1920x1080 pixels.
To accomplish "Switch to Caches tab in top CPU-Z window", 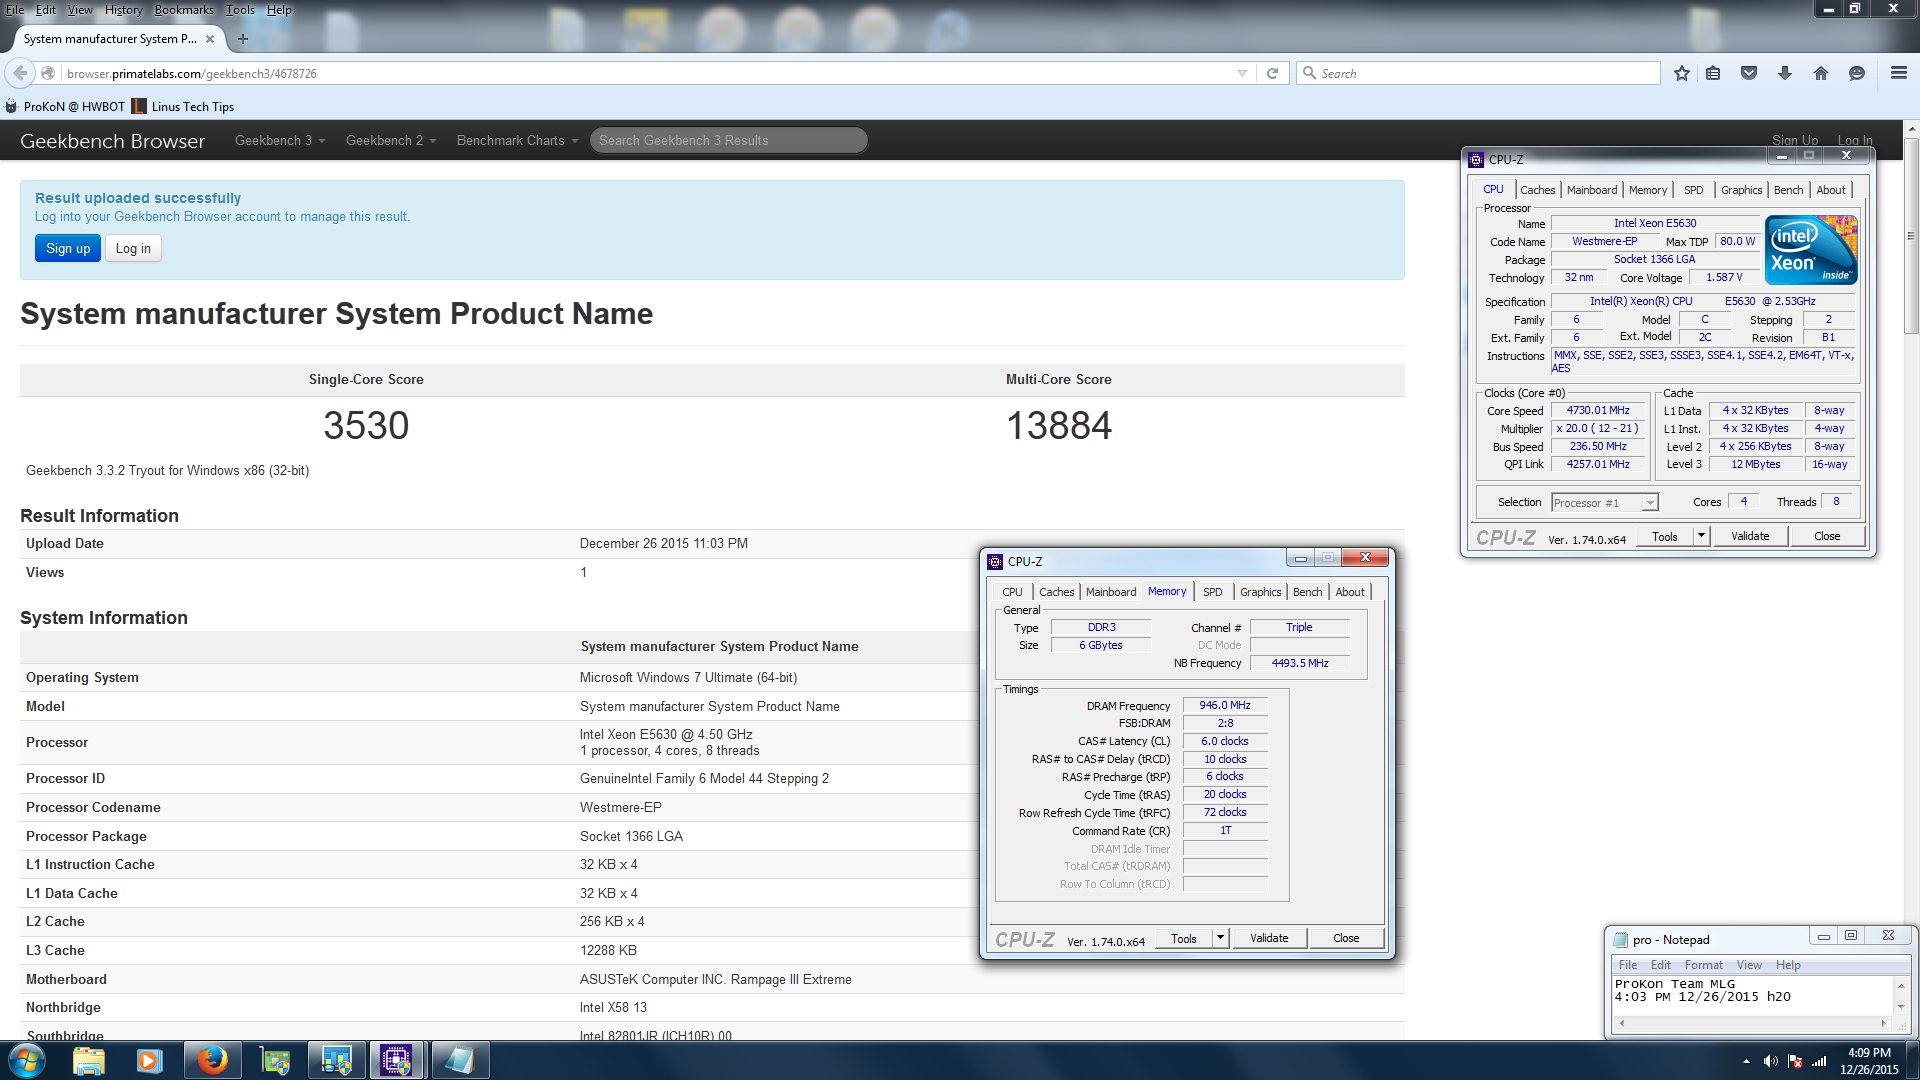I will pyautogui.click(x=1538, y=190).
